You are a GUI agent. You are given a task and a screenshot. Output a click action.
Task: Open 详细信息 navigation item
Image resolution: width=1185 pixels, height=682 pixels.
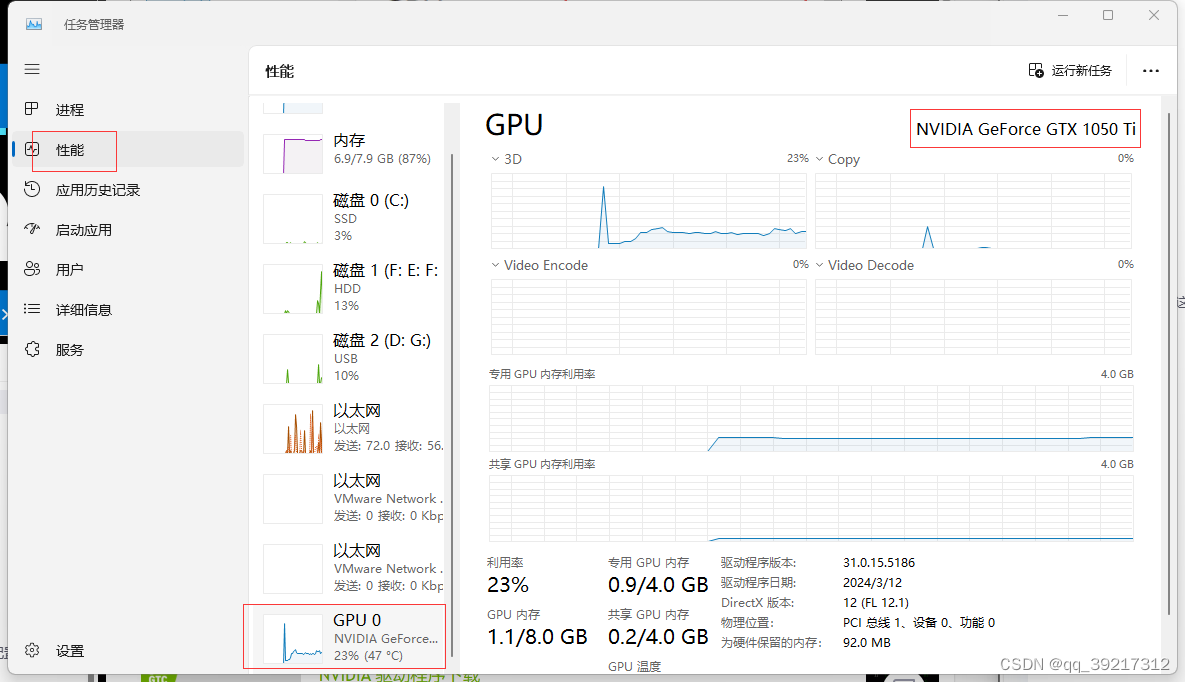click(128, 309)
